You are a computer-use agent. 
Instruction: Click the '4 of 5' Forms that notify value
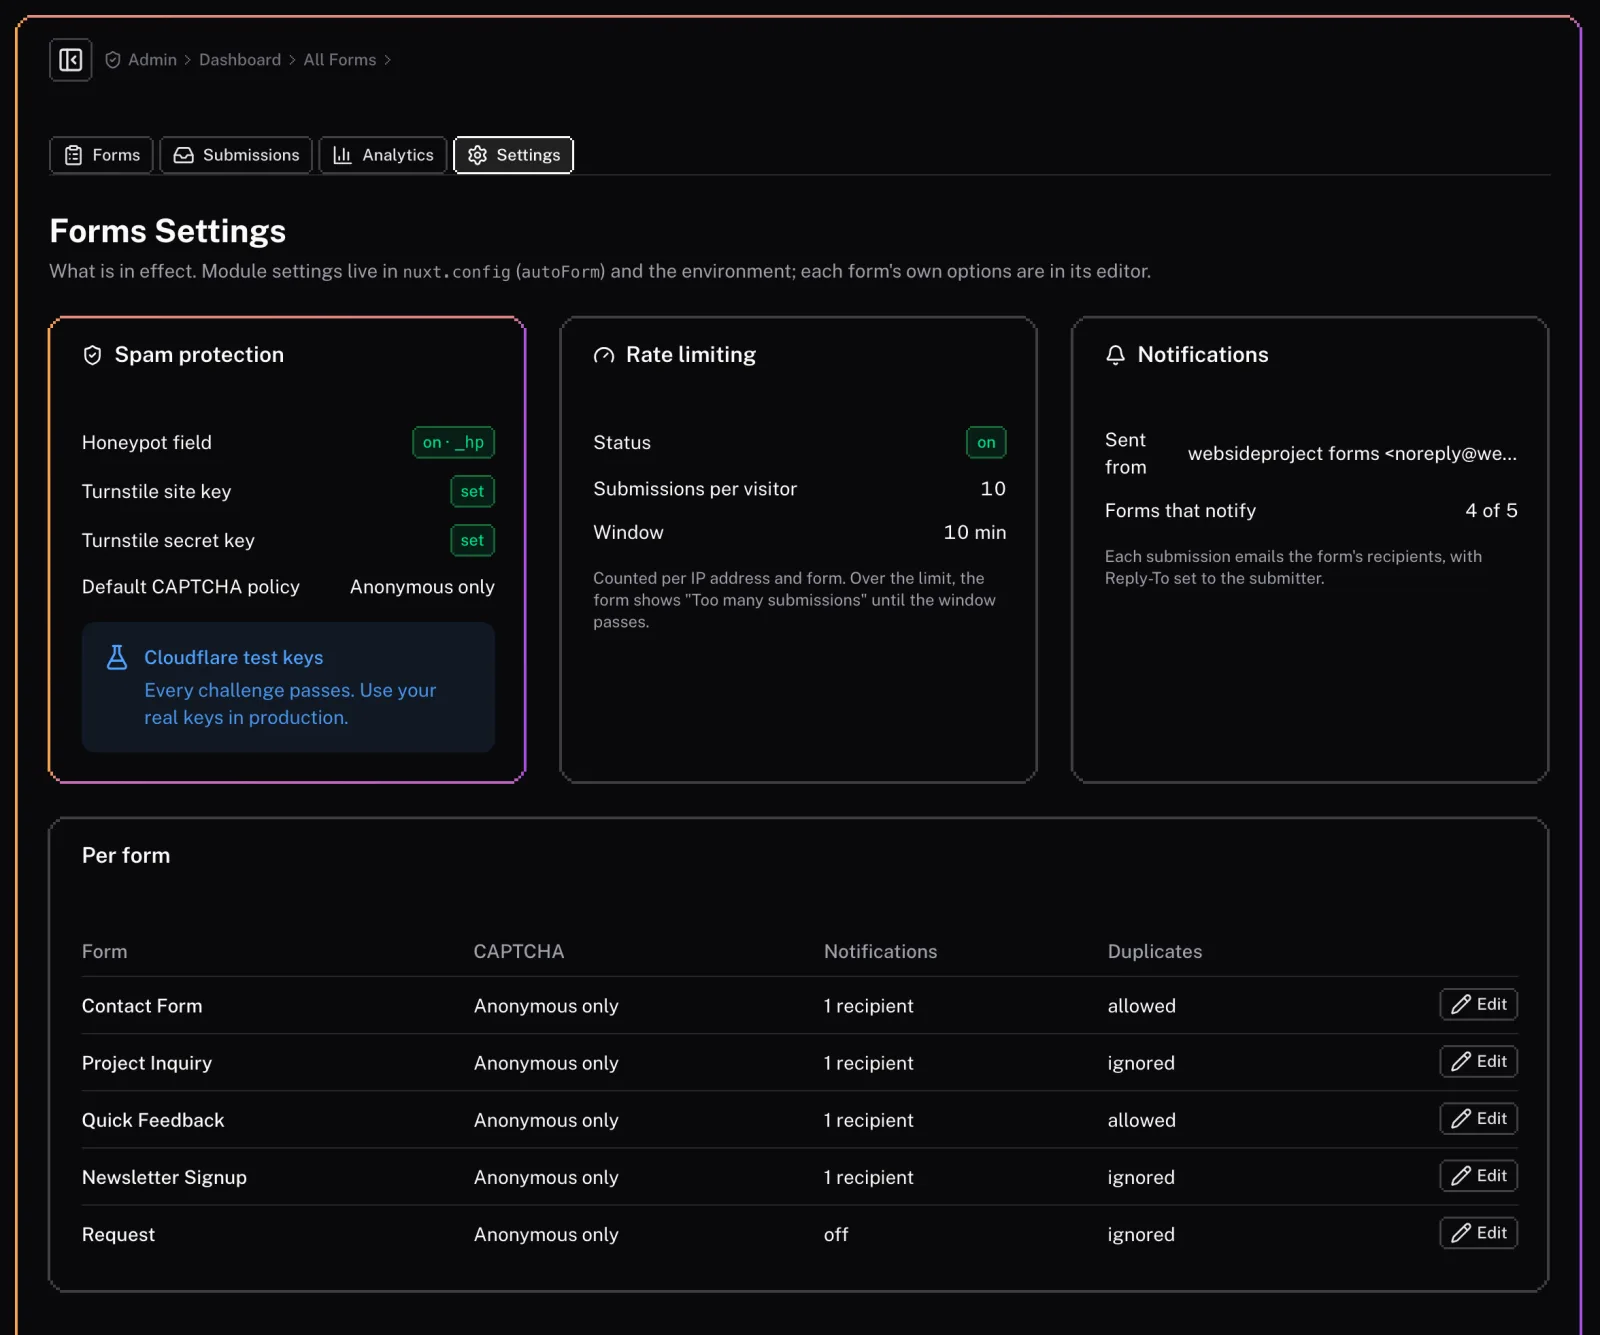[1492, 510]
